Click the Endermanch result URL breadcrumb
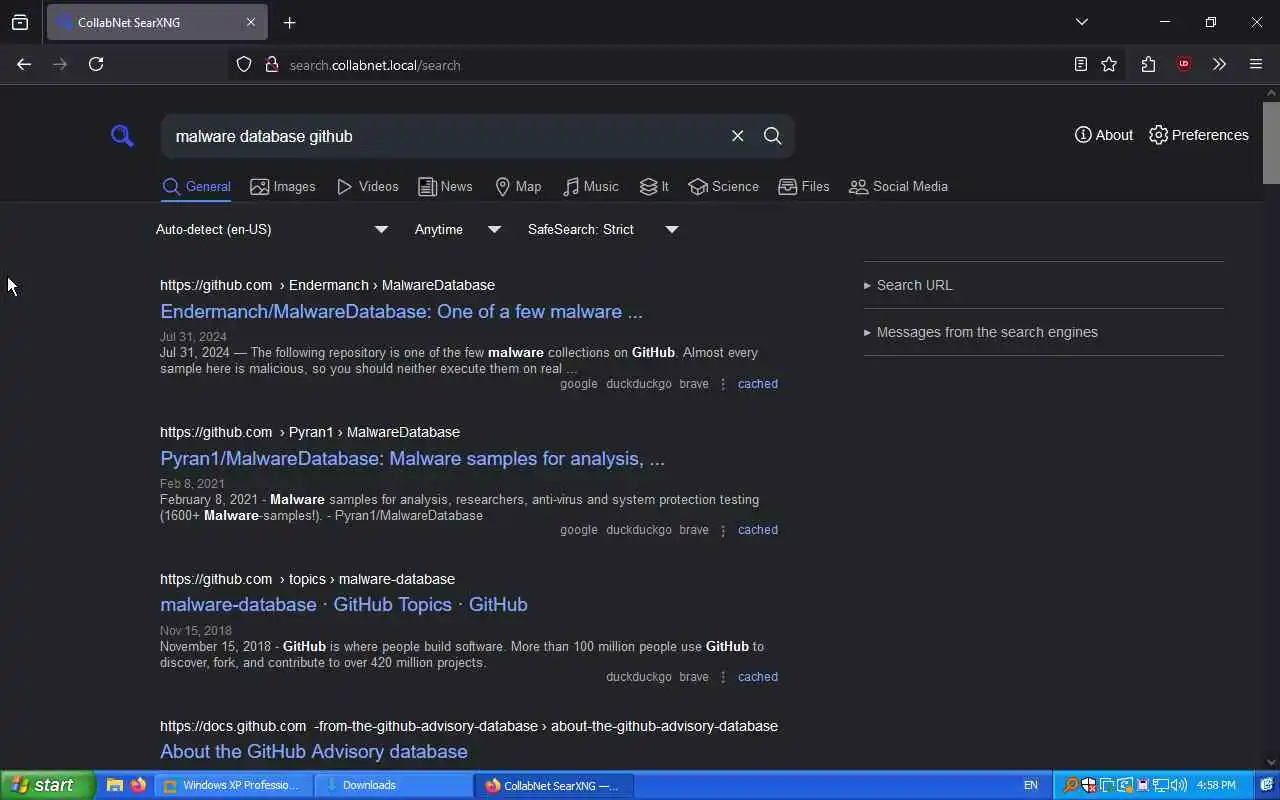The width and height of the screenshot is (1280, 800). 327,285
